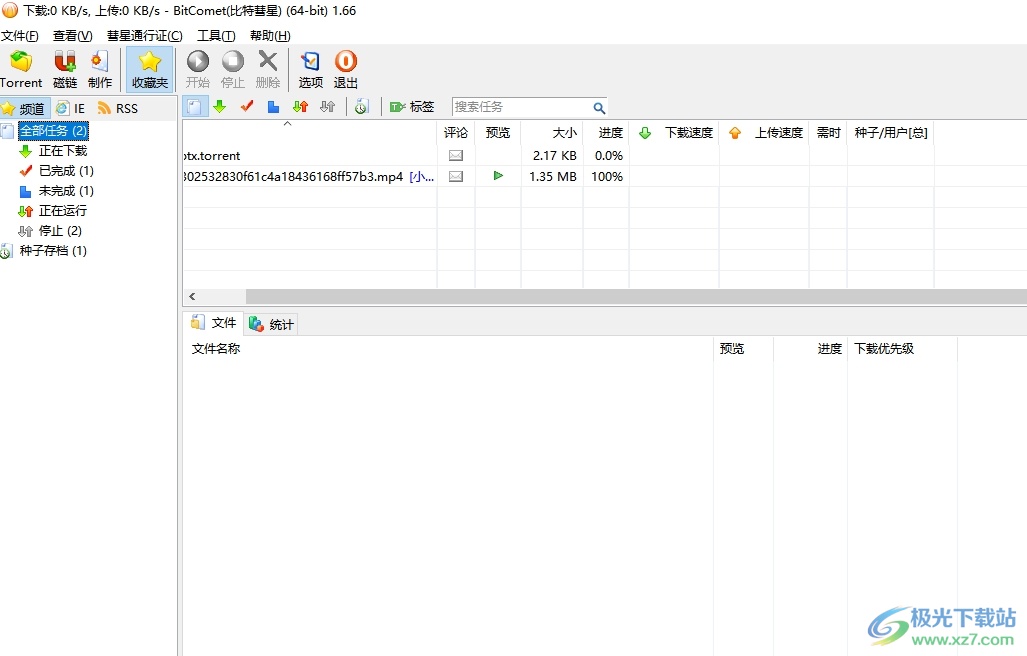This screenshot has width=1027, height=656.
Task: Open the Torrent file button
Action: [x=21, y=69]
